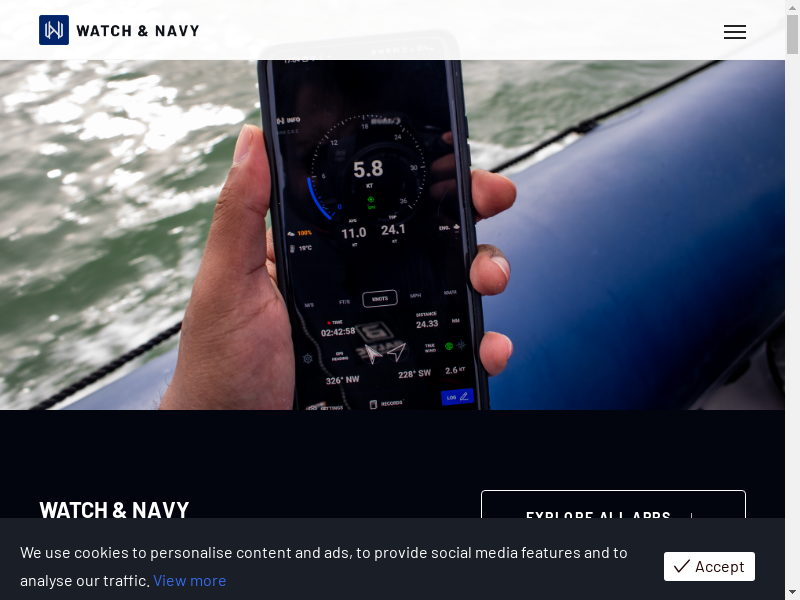
Task: Click the blue Watch & Navy logo icon
Action: pyautogui.click(x=54, y=30)
